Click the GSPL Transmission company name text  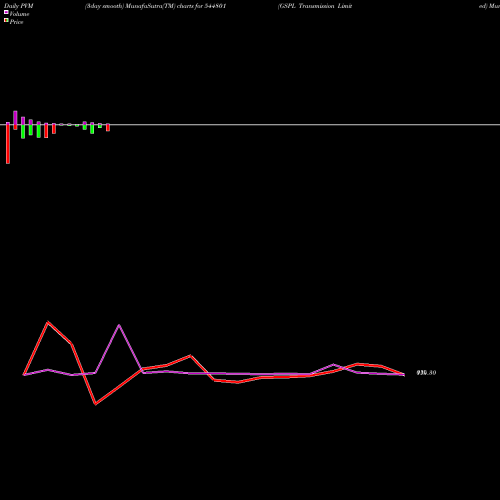coord(315,6)
